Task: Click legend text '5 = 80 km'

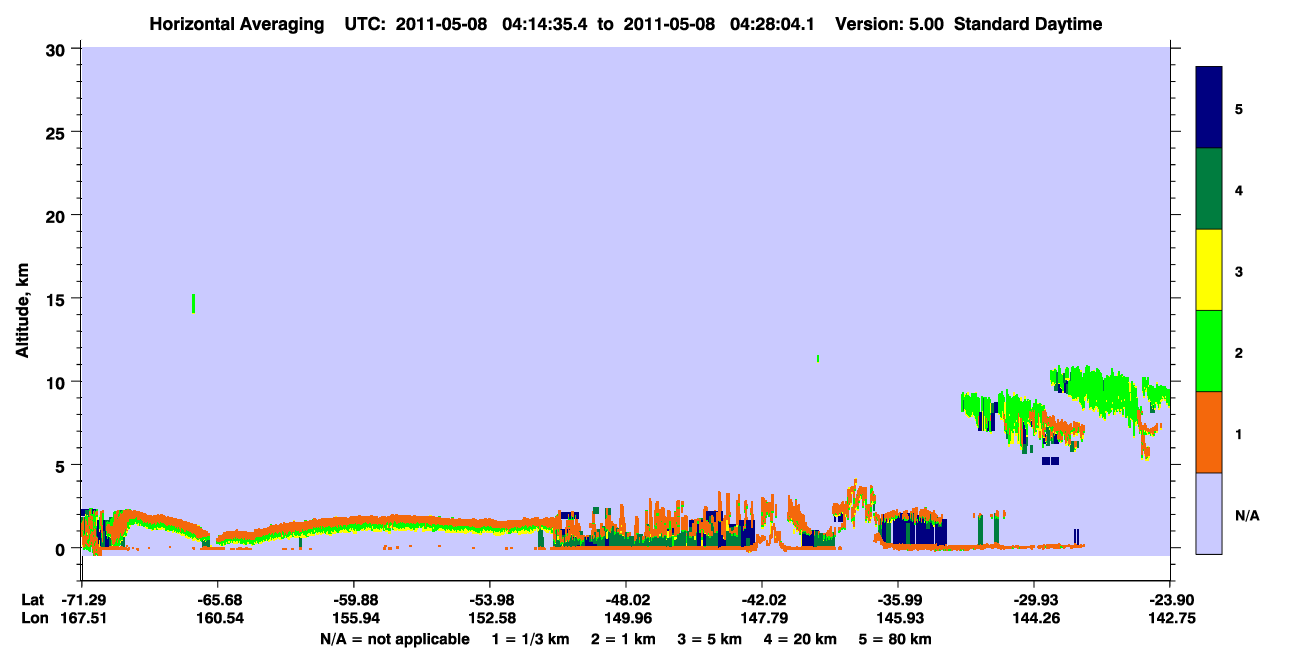Action: 896,639
